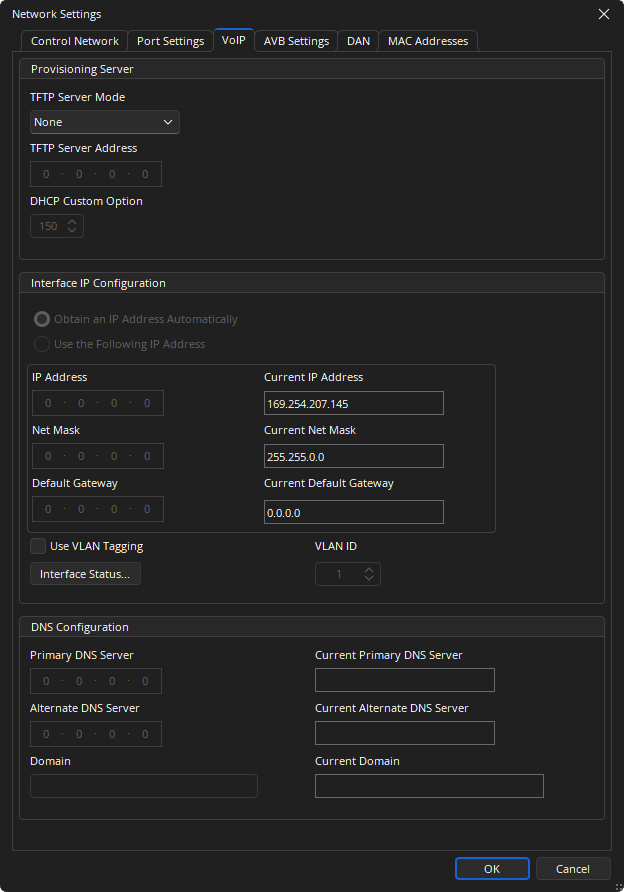Screen dimensions: 624x892
Task: Click the TFTP Server Address field
Action: tap(96, 174)
